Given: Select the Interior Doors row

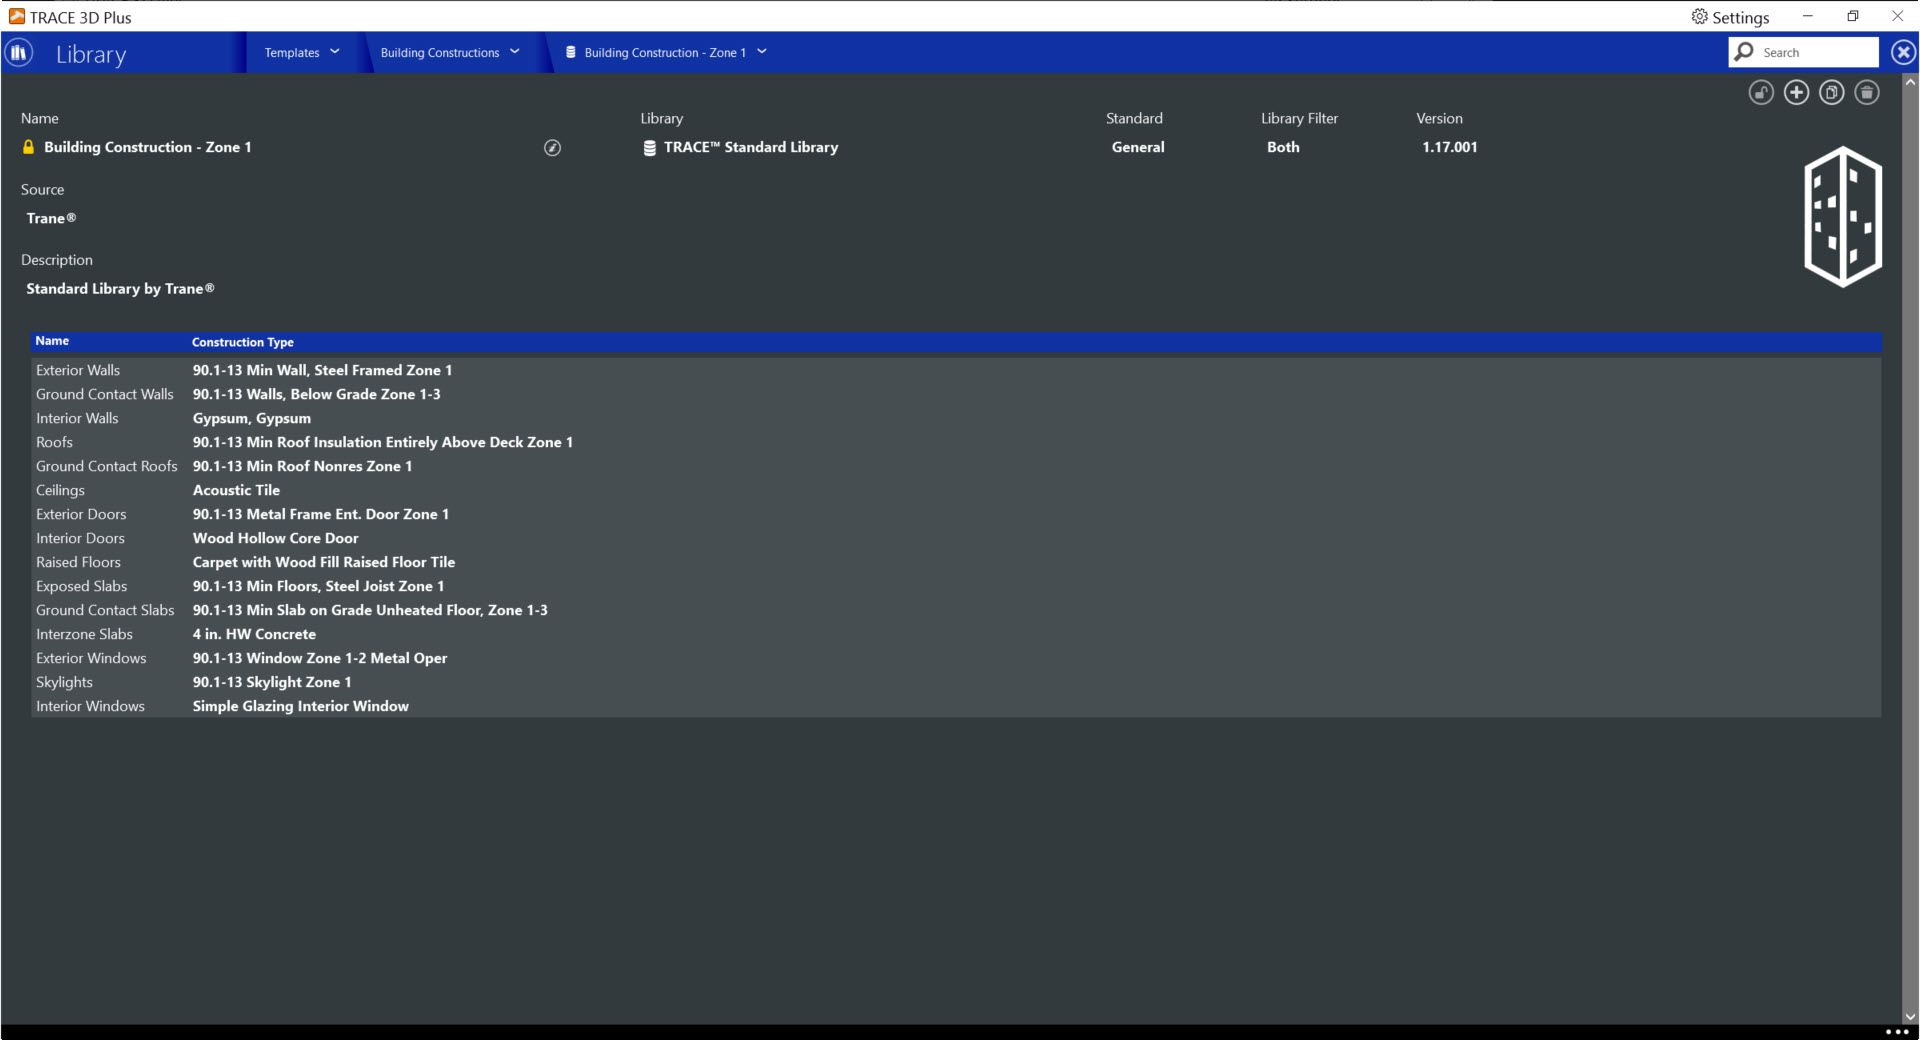Looking at the screenshot, I should (80, 539).
